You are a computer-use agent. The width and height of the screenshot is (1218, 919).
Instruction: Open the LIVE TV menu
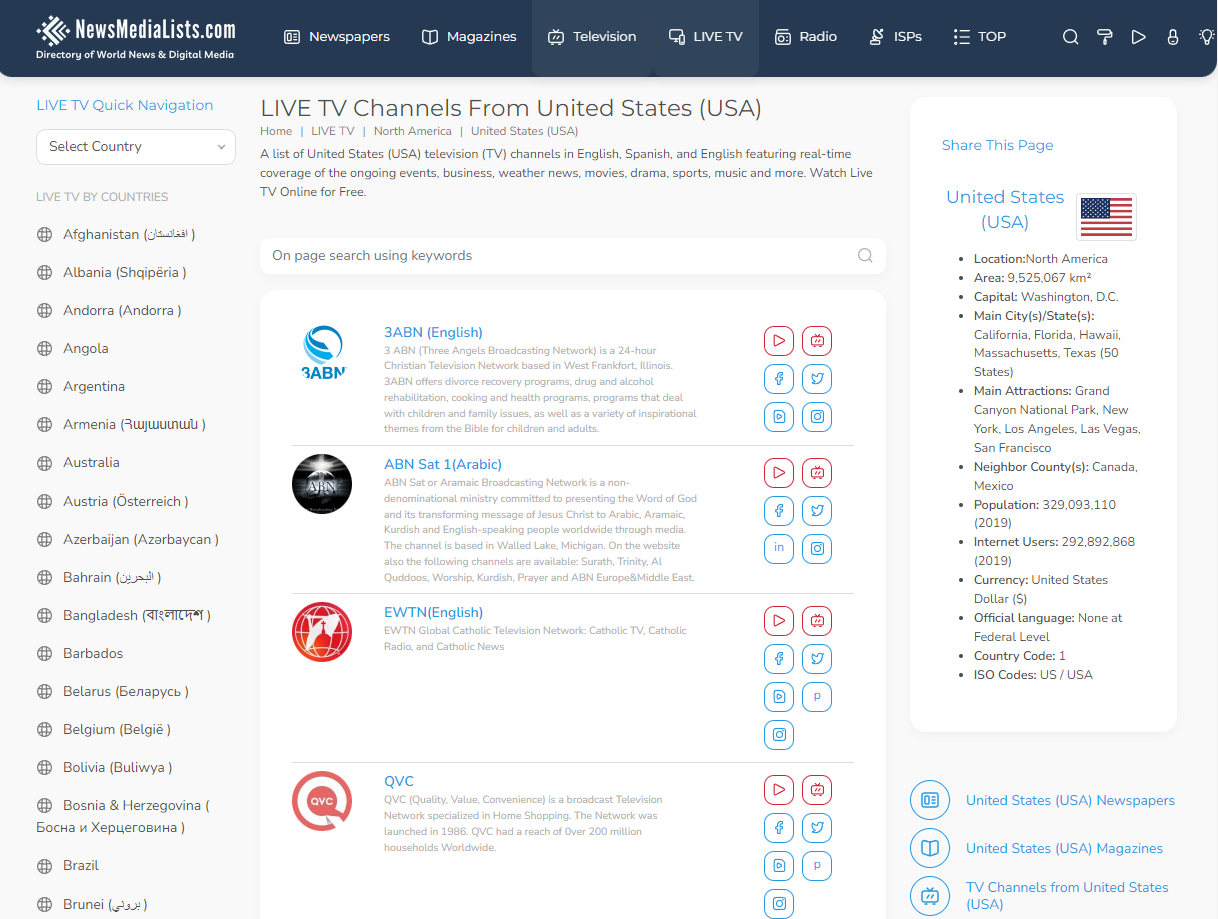706,37
